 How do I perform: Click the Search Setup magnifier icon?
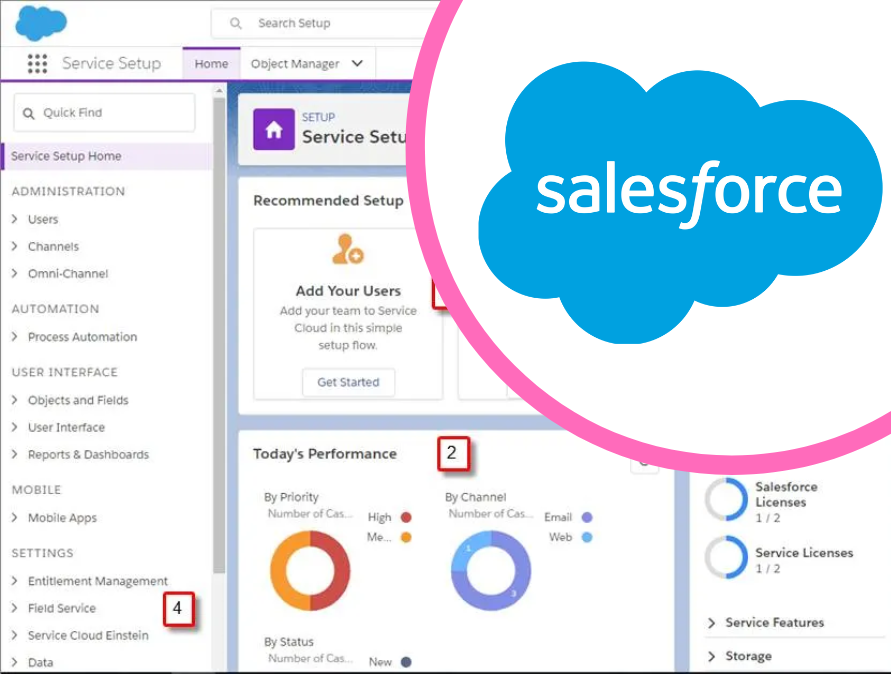tap(235, 23)
